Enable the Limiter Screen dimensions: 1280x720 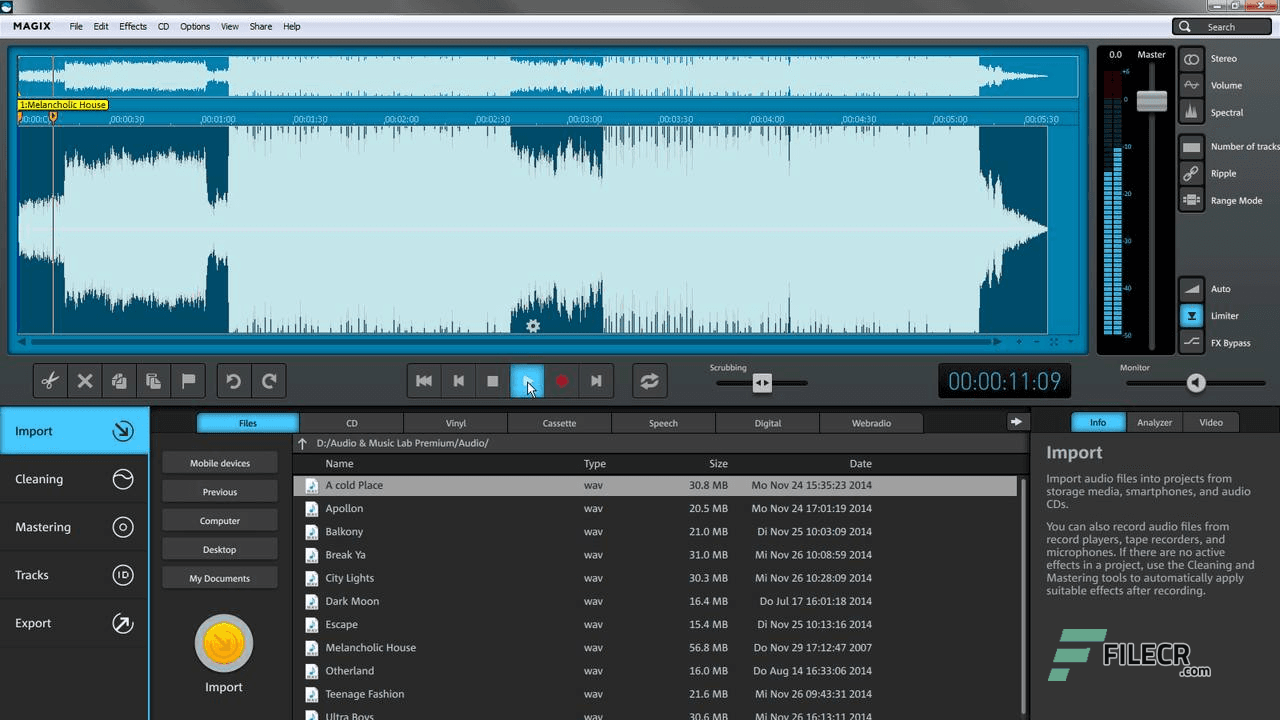pyautogui.click(x=1191, y=315)
